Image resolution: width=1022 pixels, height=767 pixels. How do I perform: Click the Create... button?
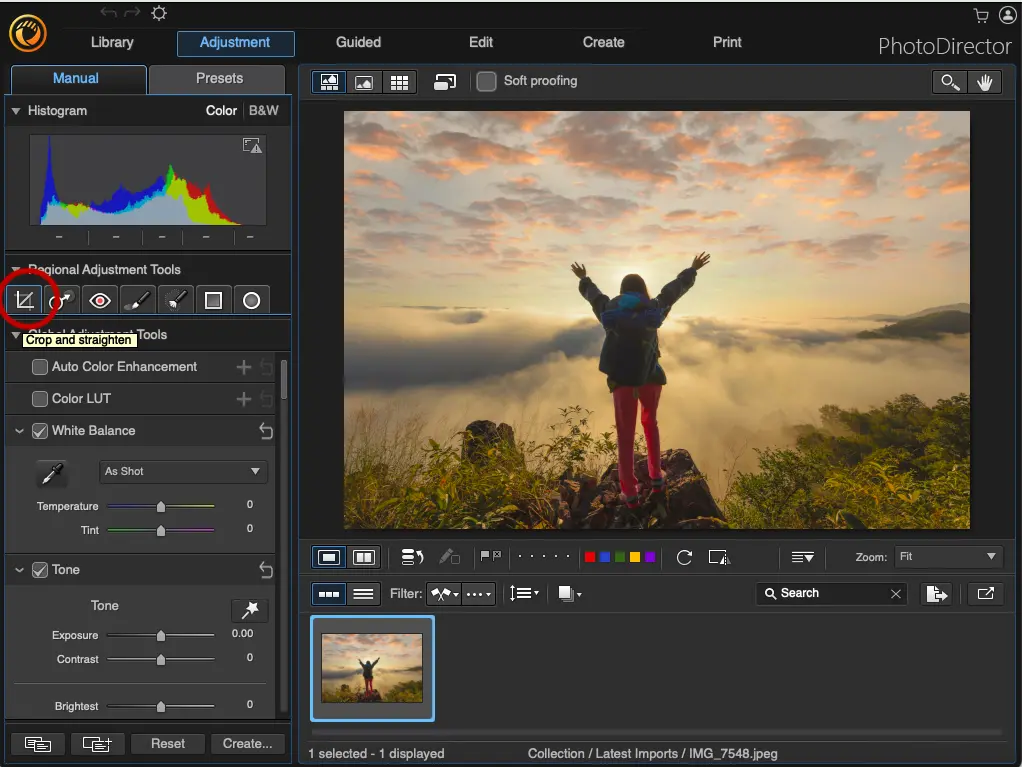tap(247, 743)
